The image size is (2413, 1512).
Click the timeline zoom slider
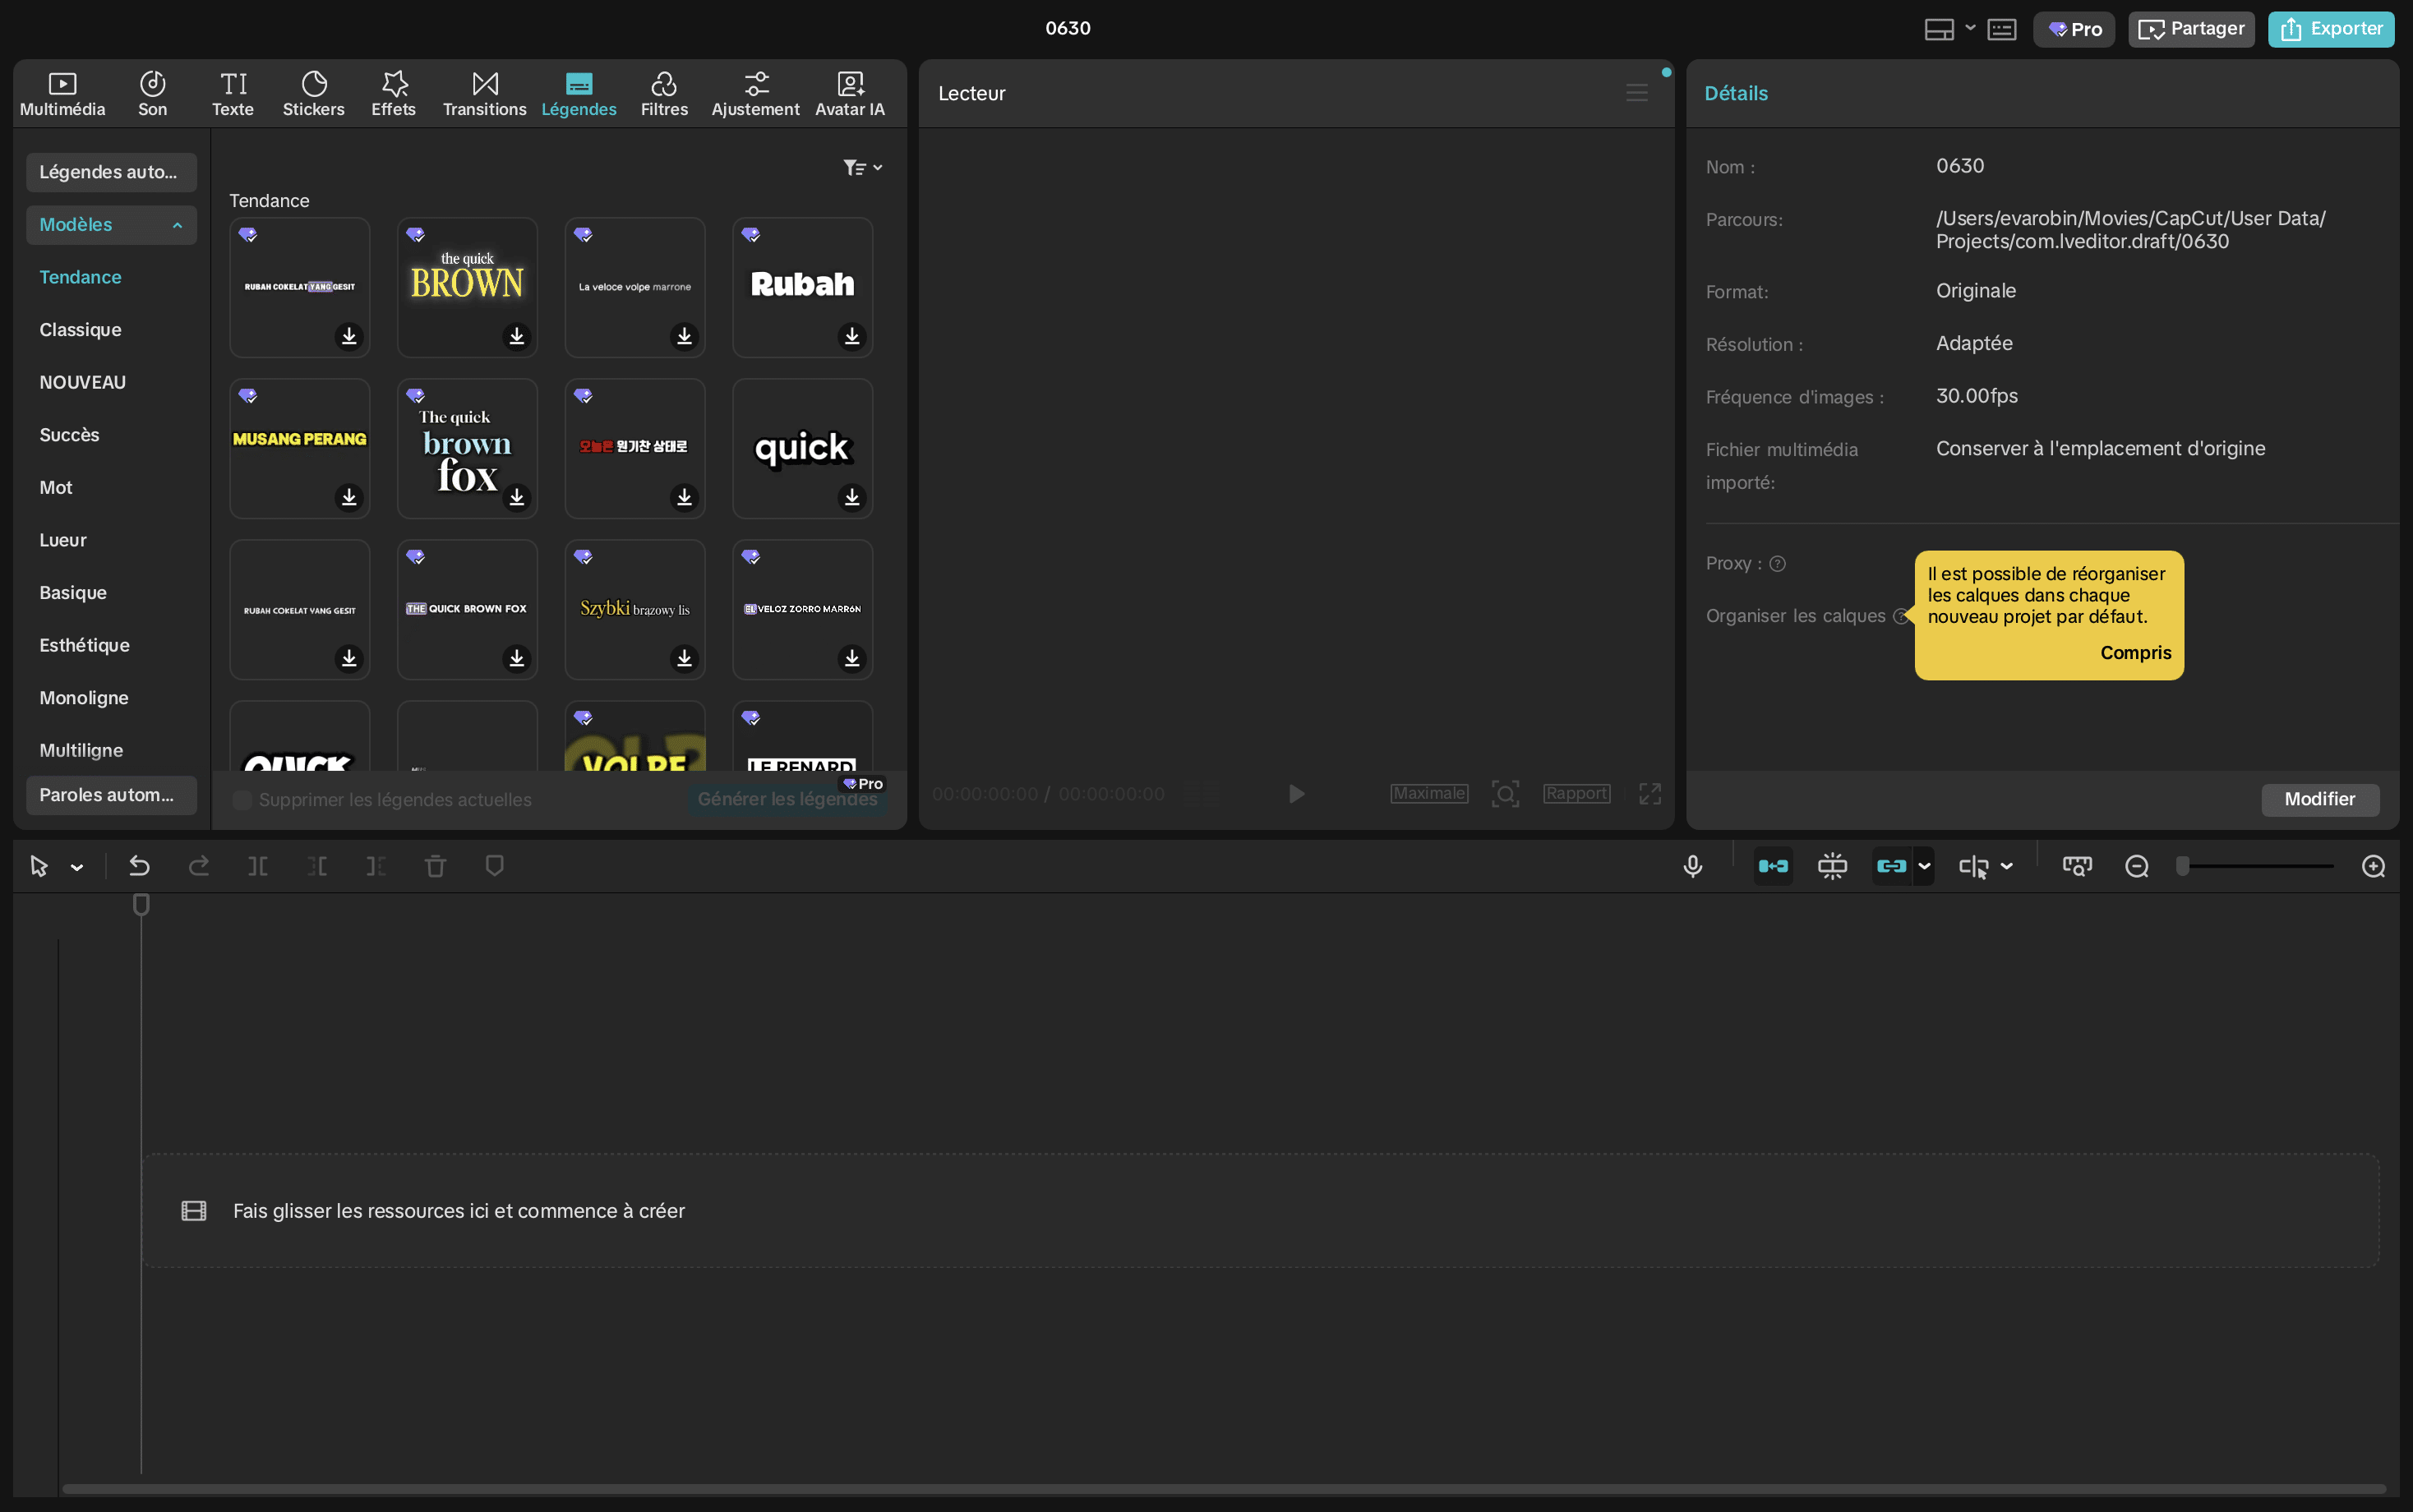[2256, 866]
